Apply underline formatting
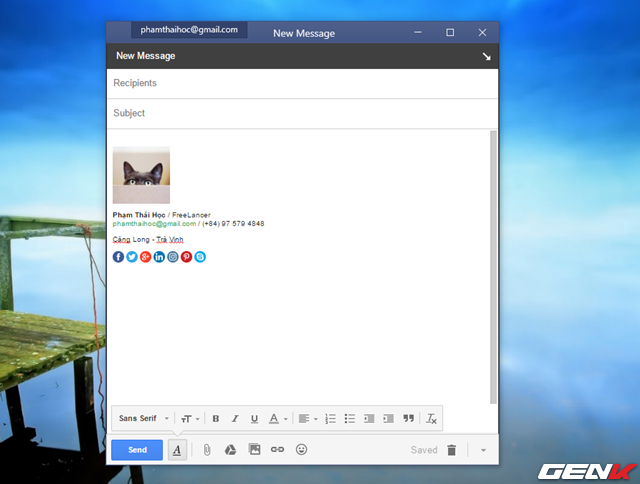This screenshot has width=640, height=484. pyautogui.click(x=254, y=419)
